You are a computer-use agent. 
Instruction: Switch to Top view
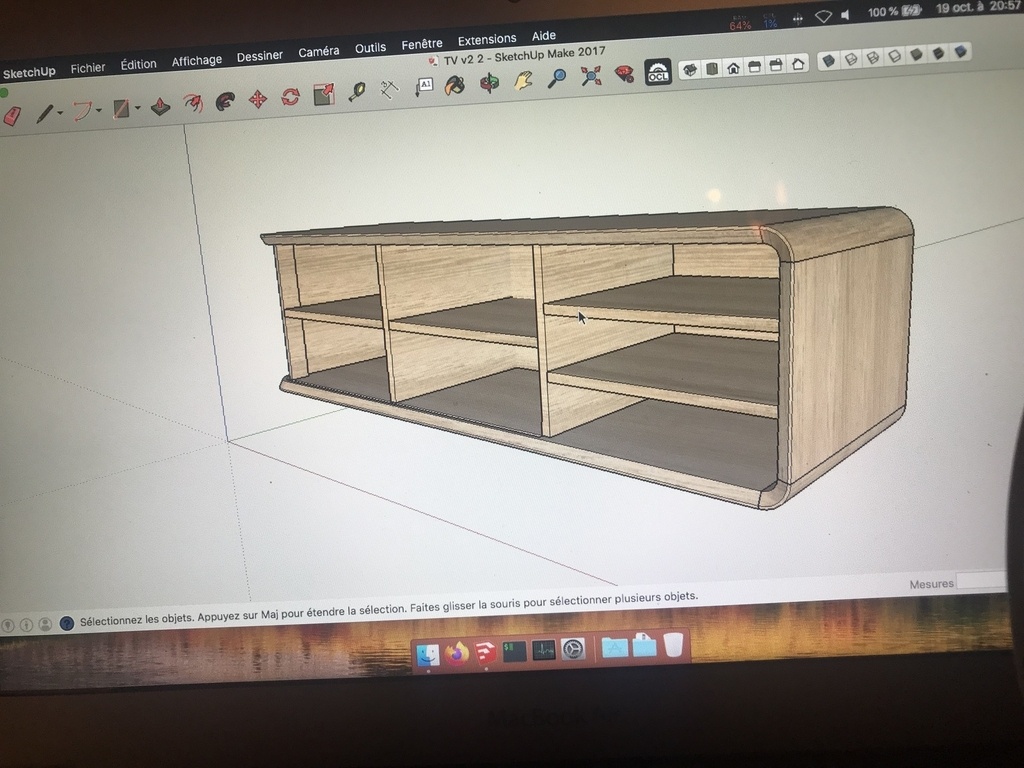click(x=712, y=68)
